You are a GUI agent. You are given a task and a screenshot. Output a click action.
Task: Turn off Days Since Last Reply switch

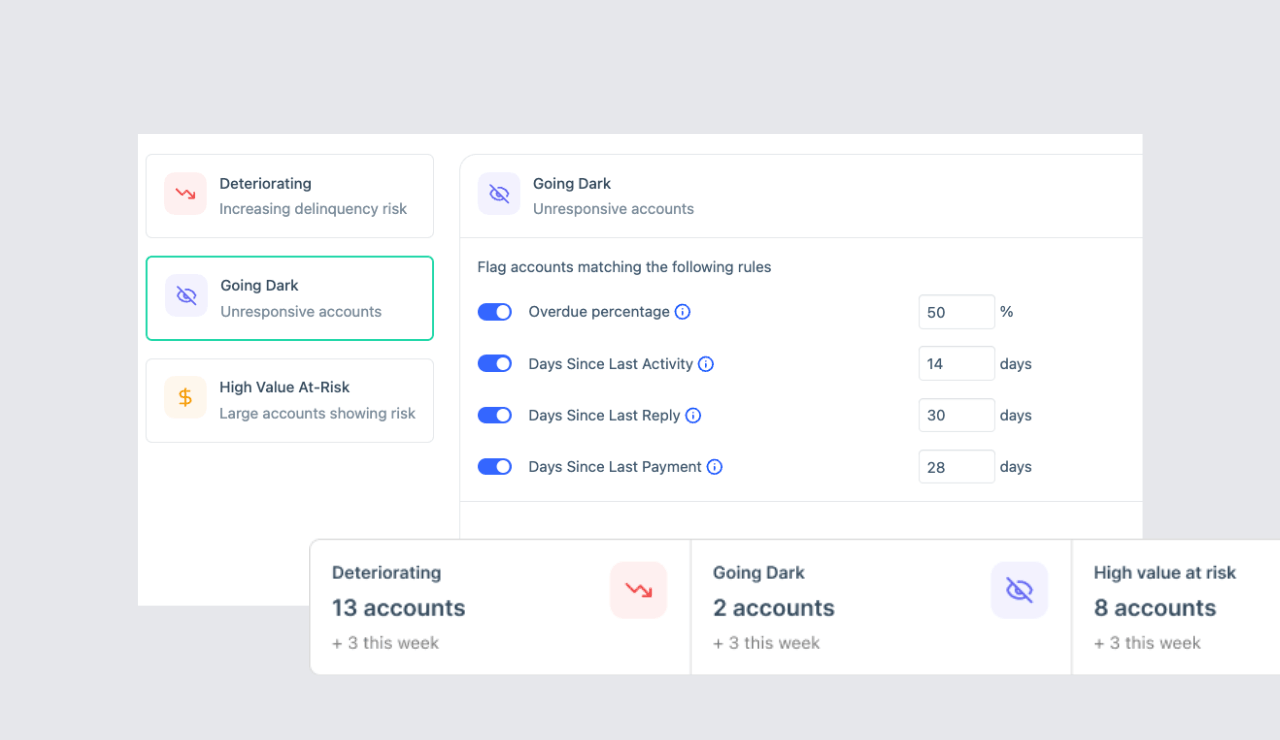coord(495,415)
